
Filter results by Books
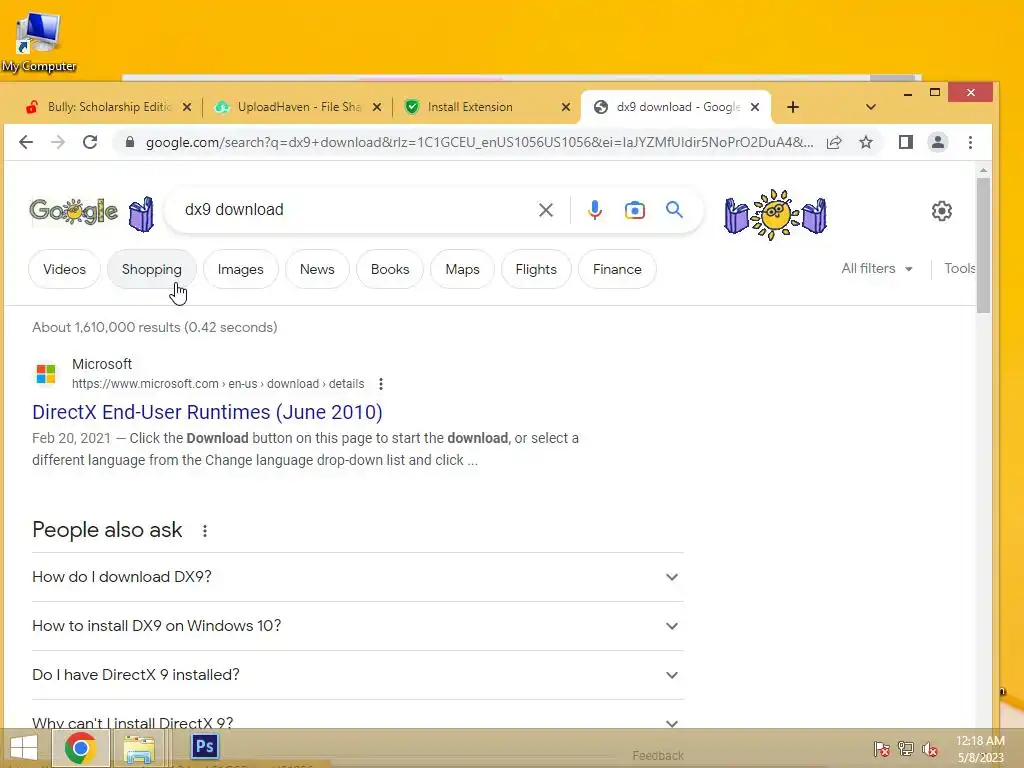[390, 269]
